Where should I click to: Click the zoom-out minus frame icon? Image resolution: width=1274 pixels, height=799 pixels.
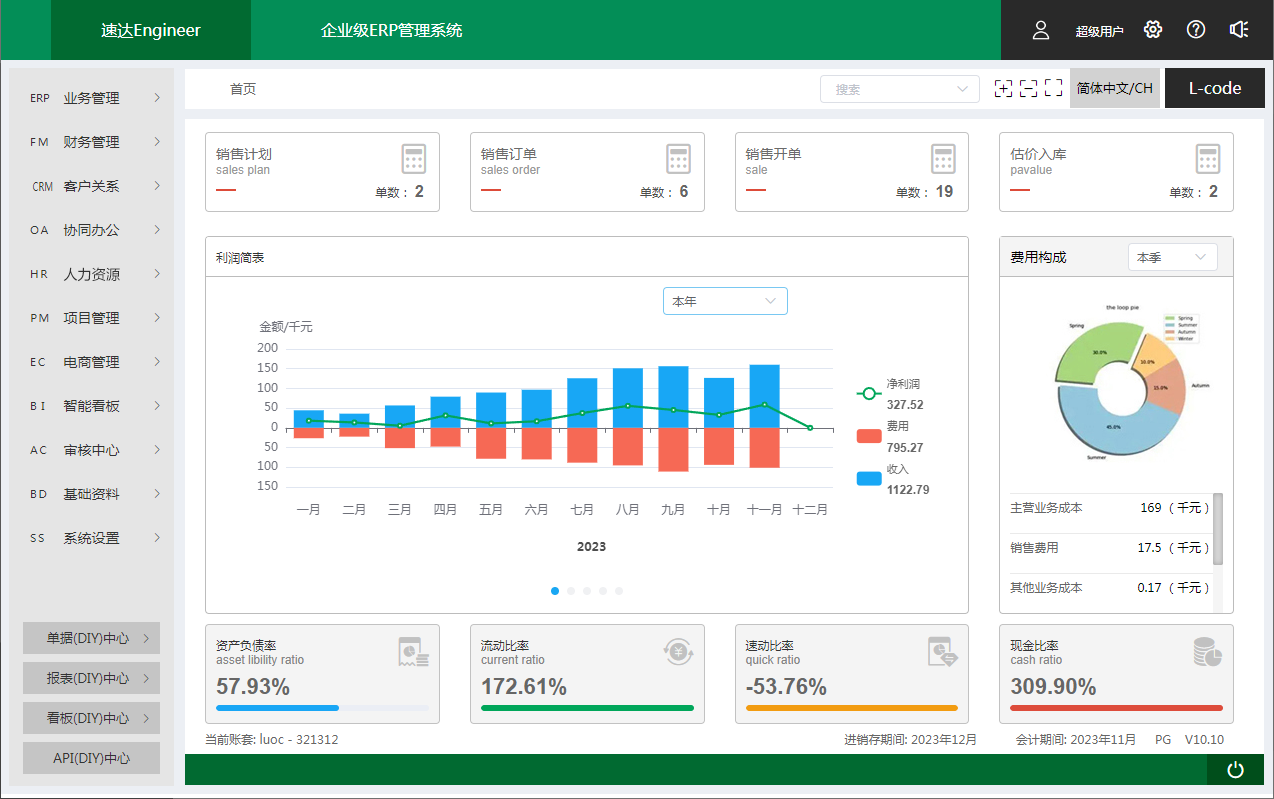coord(1028,89)
